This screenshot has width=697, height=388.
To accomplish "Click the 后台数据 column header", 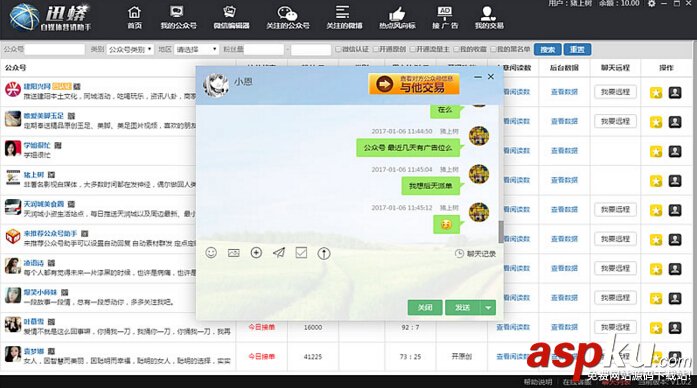I will [x=564, y=68].
